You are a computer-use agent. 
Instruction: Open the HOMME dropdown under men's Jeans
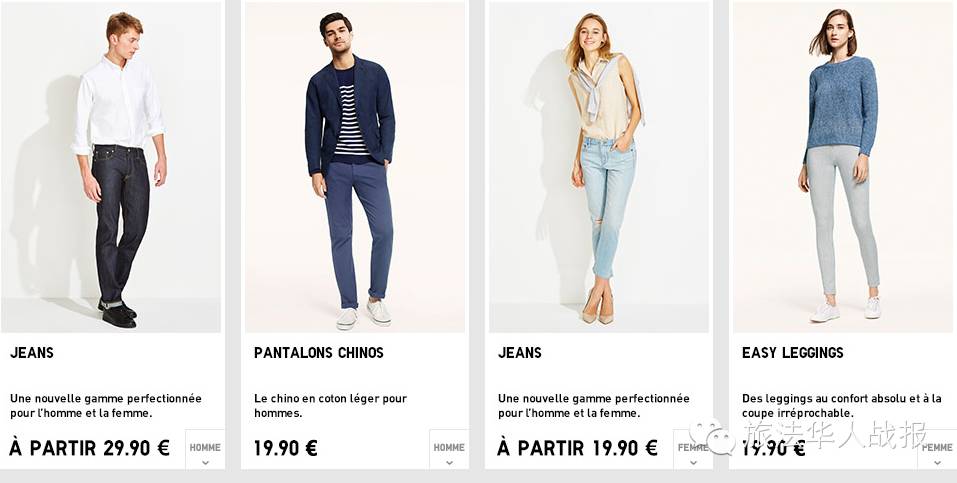pyautogui.click(x=205, y=449)
